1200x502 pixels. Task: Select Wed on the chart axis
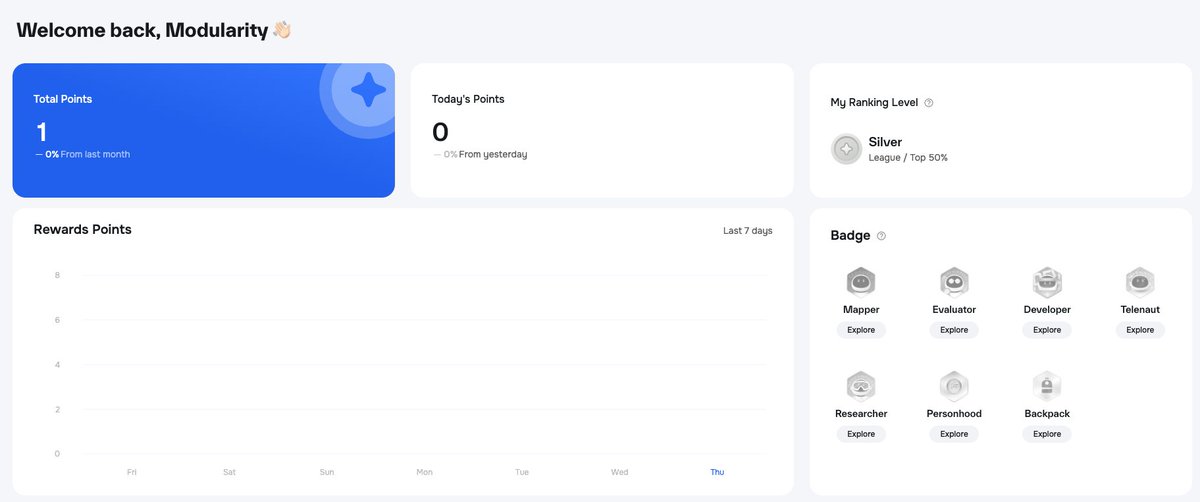point(620,472)
